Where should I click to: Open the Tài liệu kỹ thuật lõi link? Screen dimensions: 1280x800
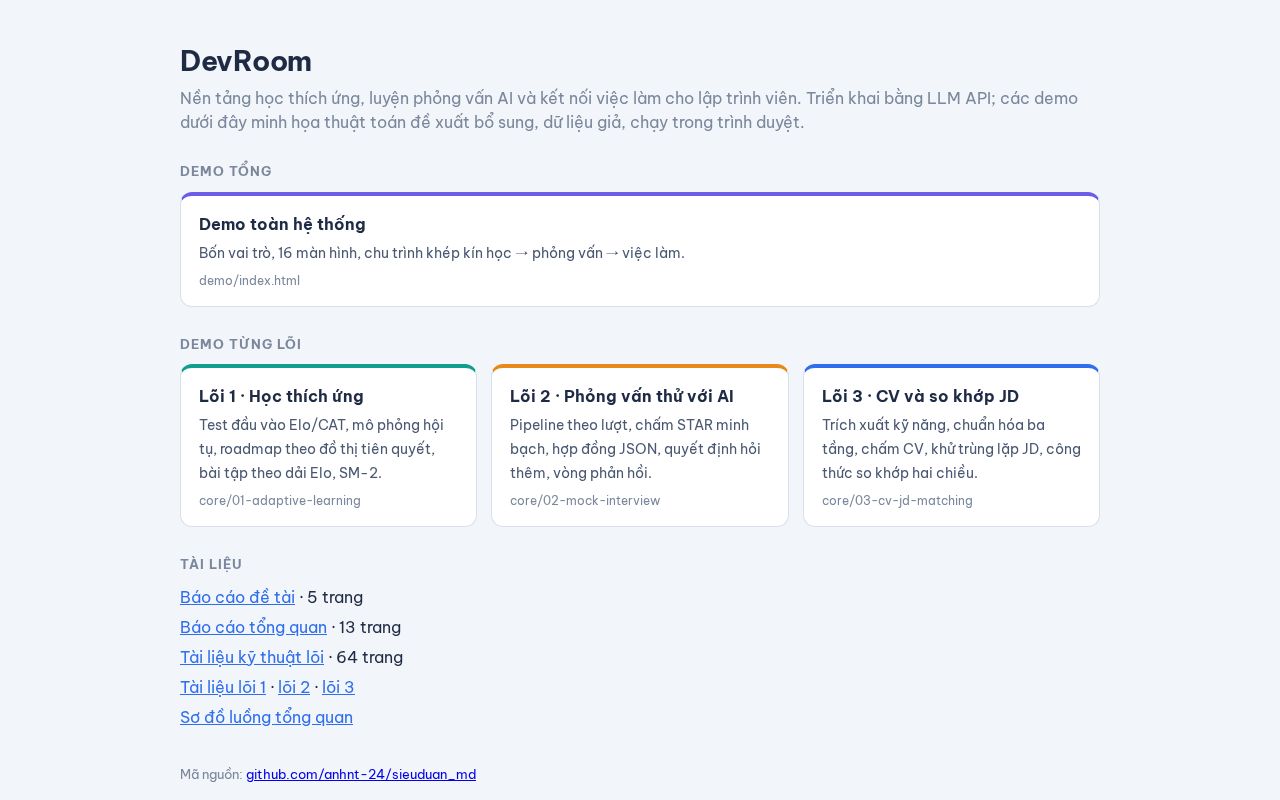[252, 657]
